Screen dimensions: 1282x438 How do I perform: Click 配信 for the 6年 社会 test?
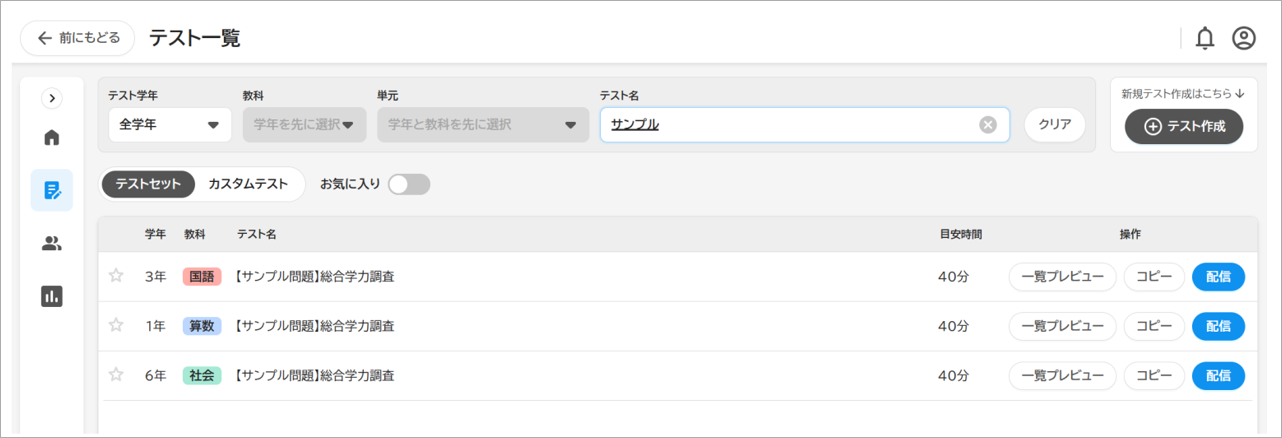pos(1218,376)
